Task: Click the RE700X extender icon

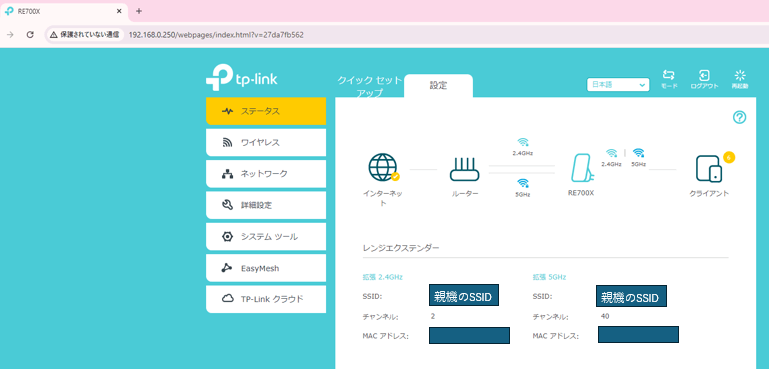Action: (x=582, y=168)
